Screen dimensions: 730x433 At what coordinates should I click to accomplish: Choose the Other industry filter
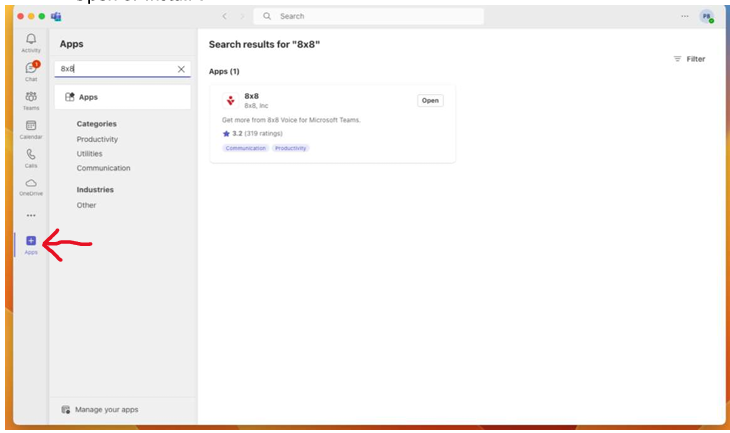point(86,205)
